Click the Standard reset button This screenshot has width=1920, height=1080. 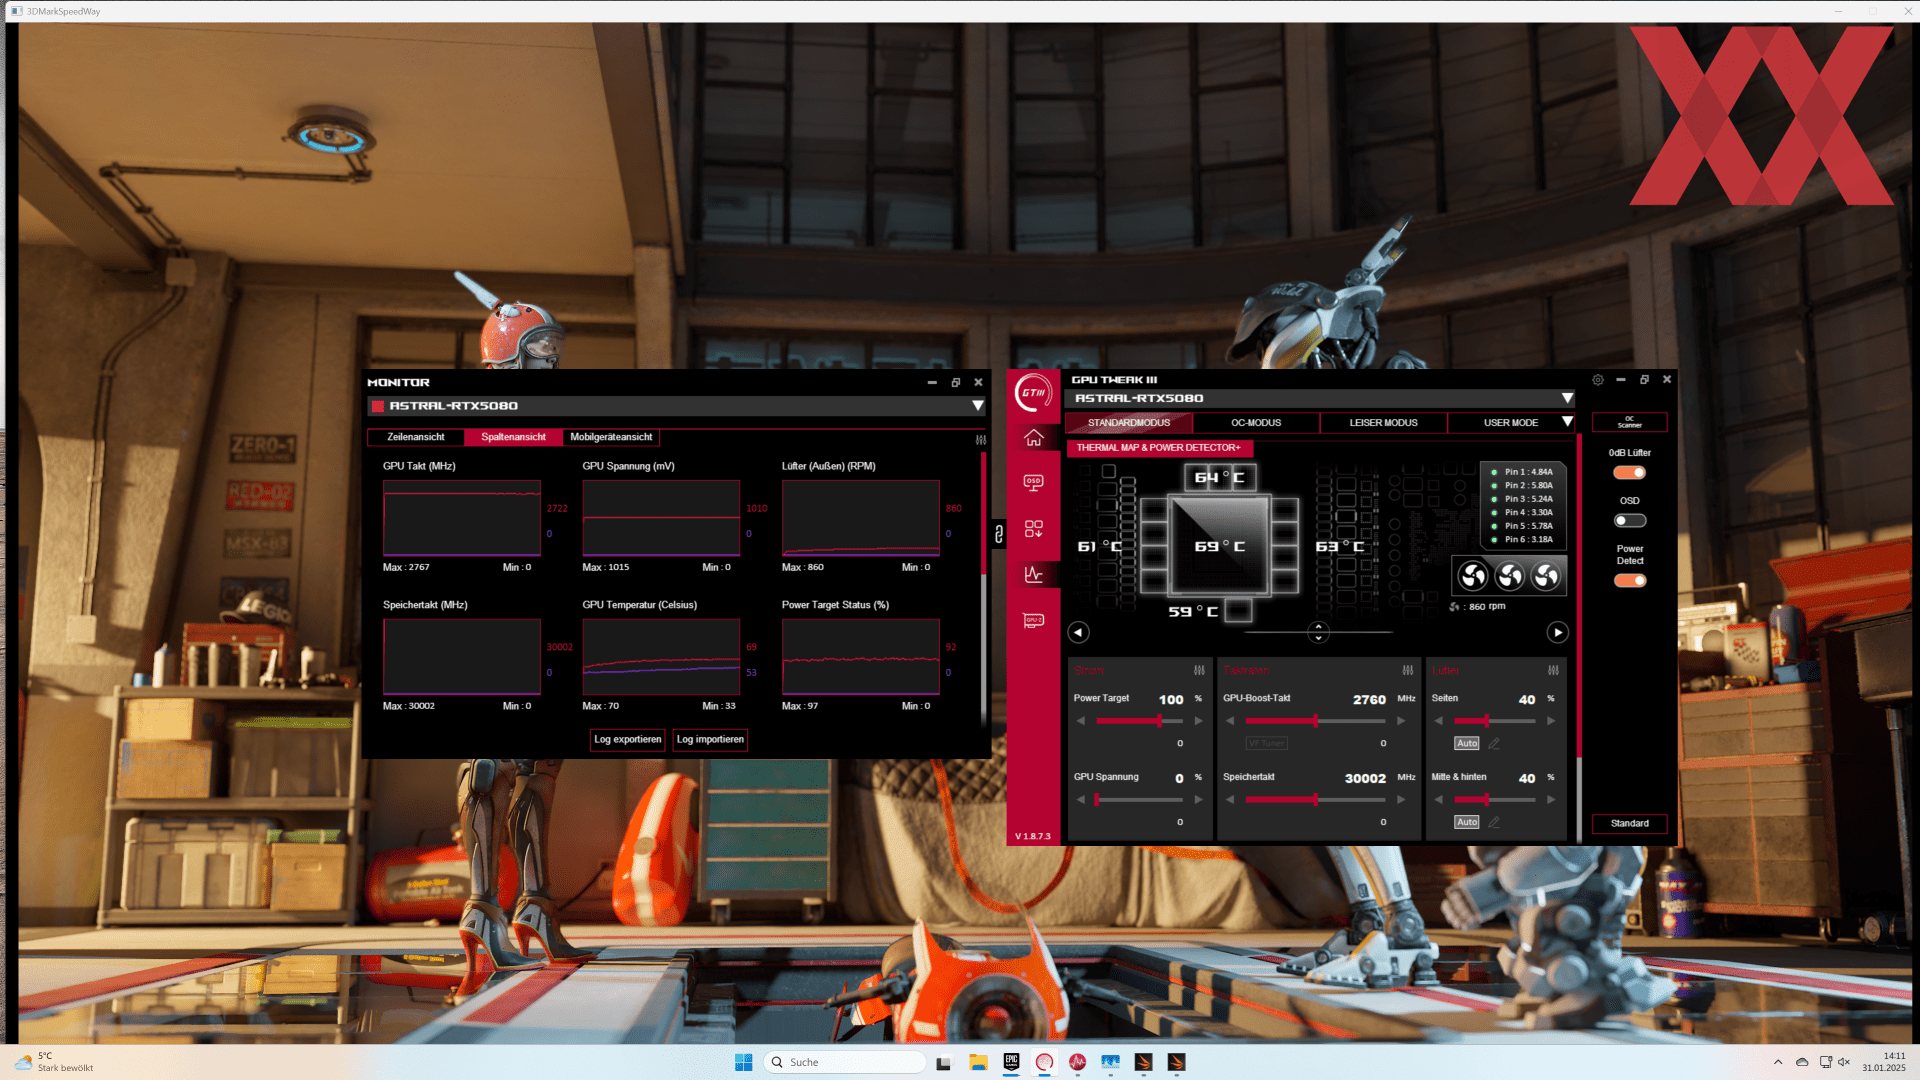1629,824
